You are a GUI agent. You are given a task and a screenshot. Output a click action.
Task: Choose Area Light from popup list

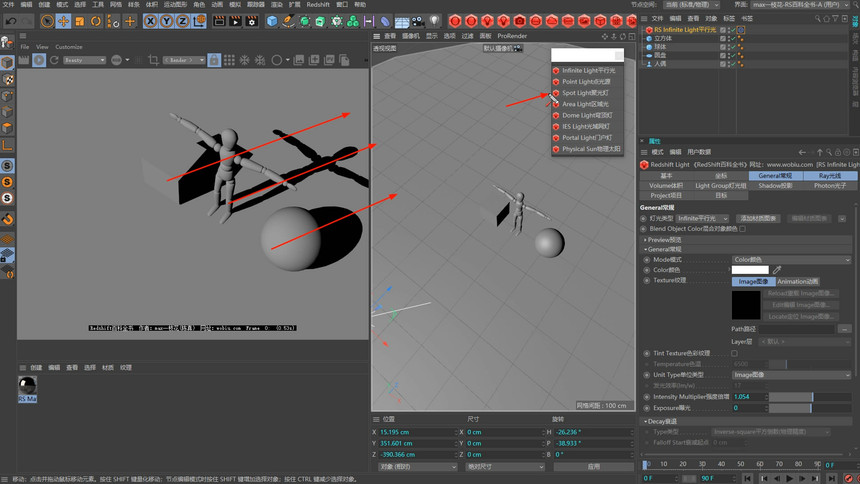pyautogui.click(x=587, y=104)
